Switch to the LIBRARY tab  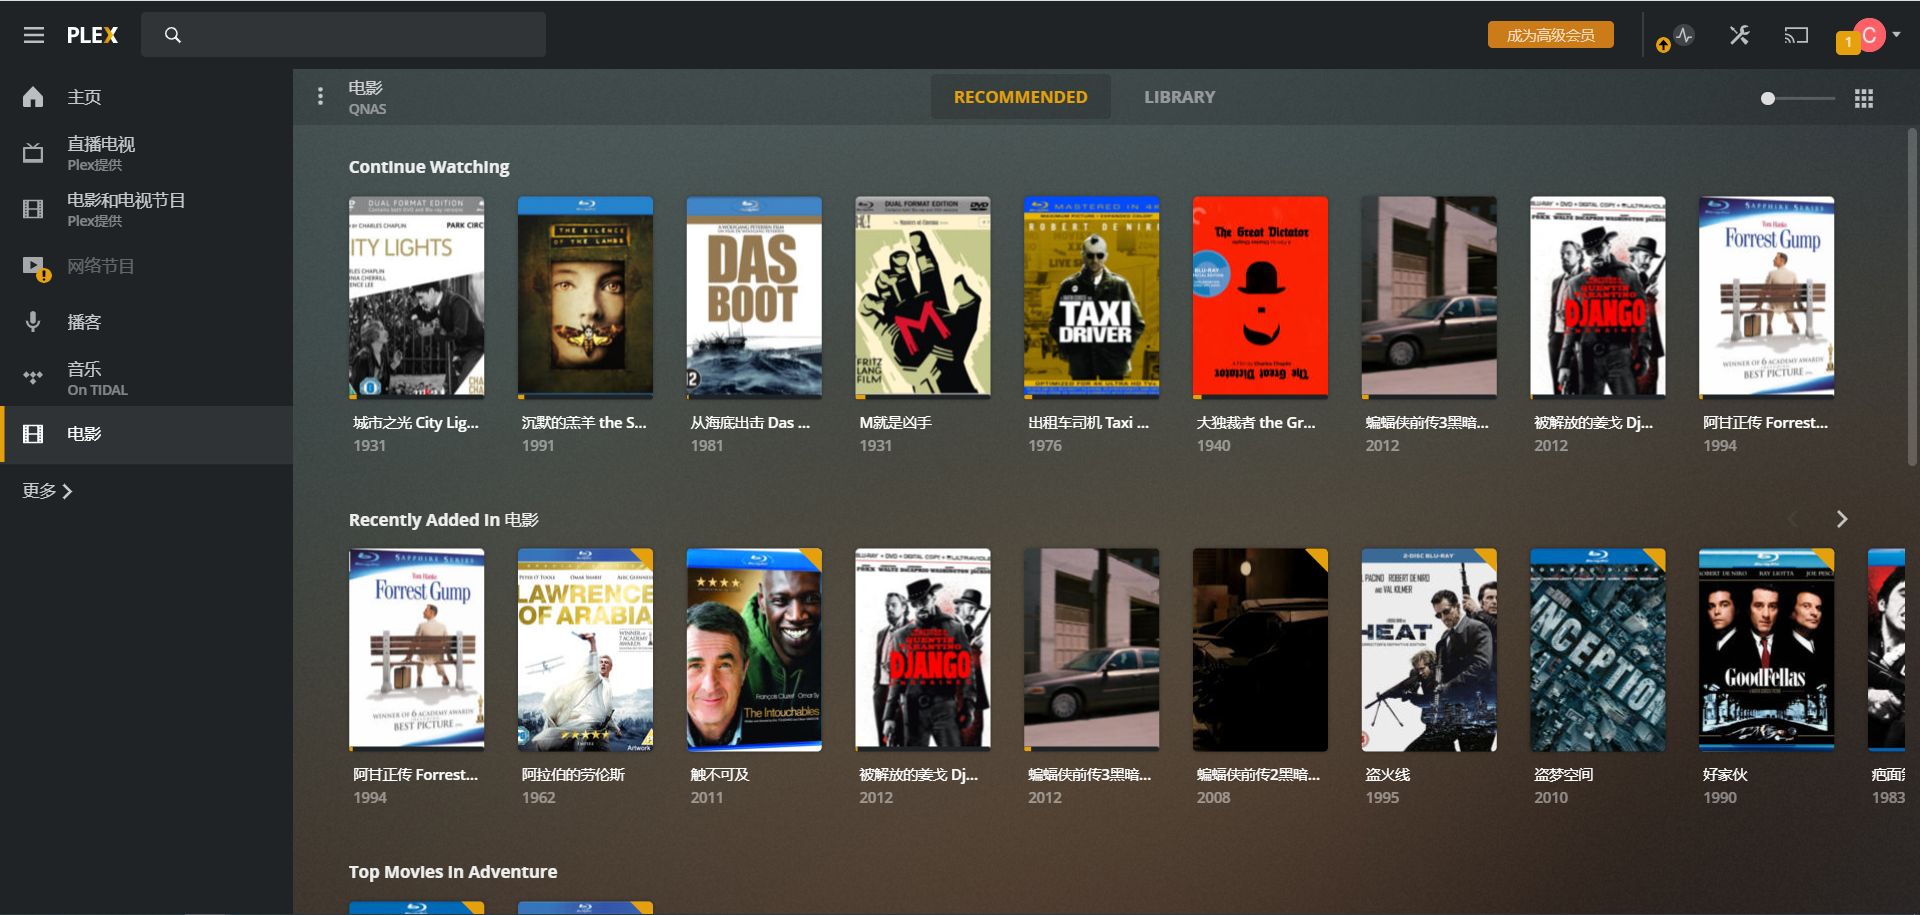1180,97
